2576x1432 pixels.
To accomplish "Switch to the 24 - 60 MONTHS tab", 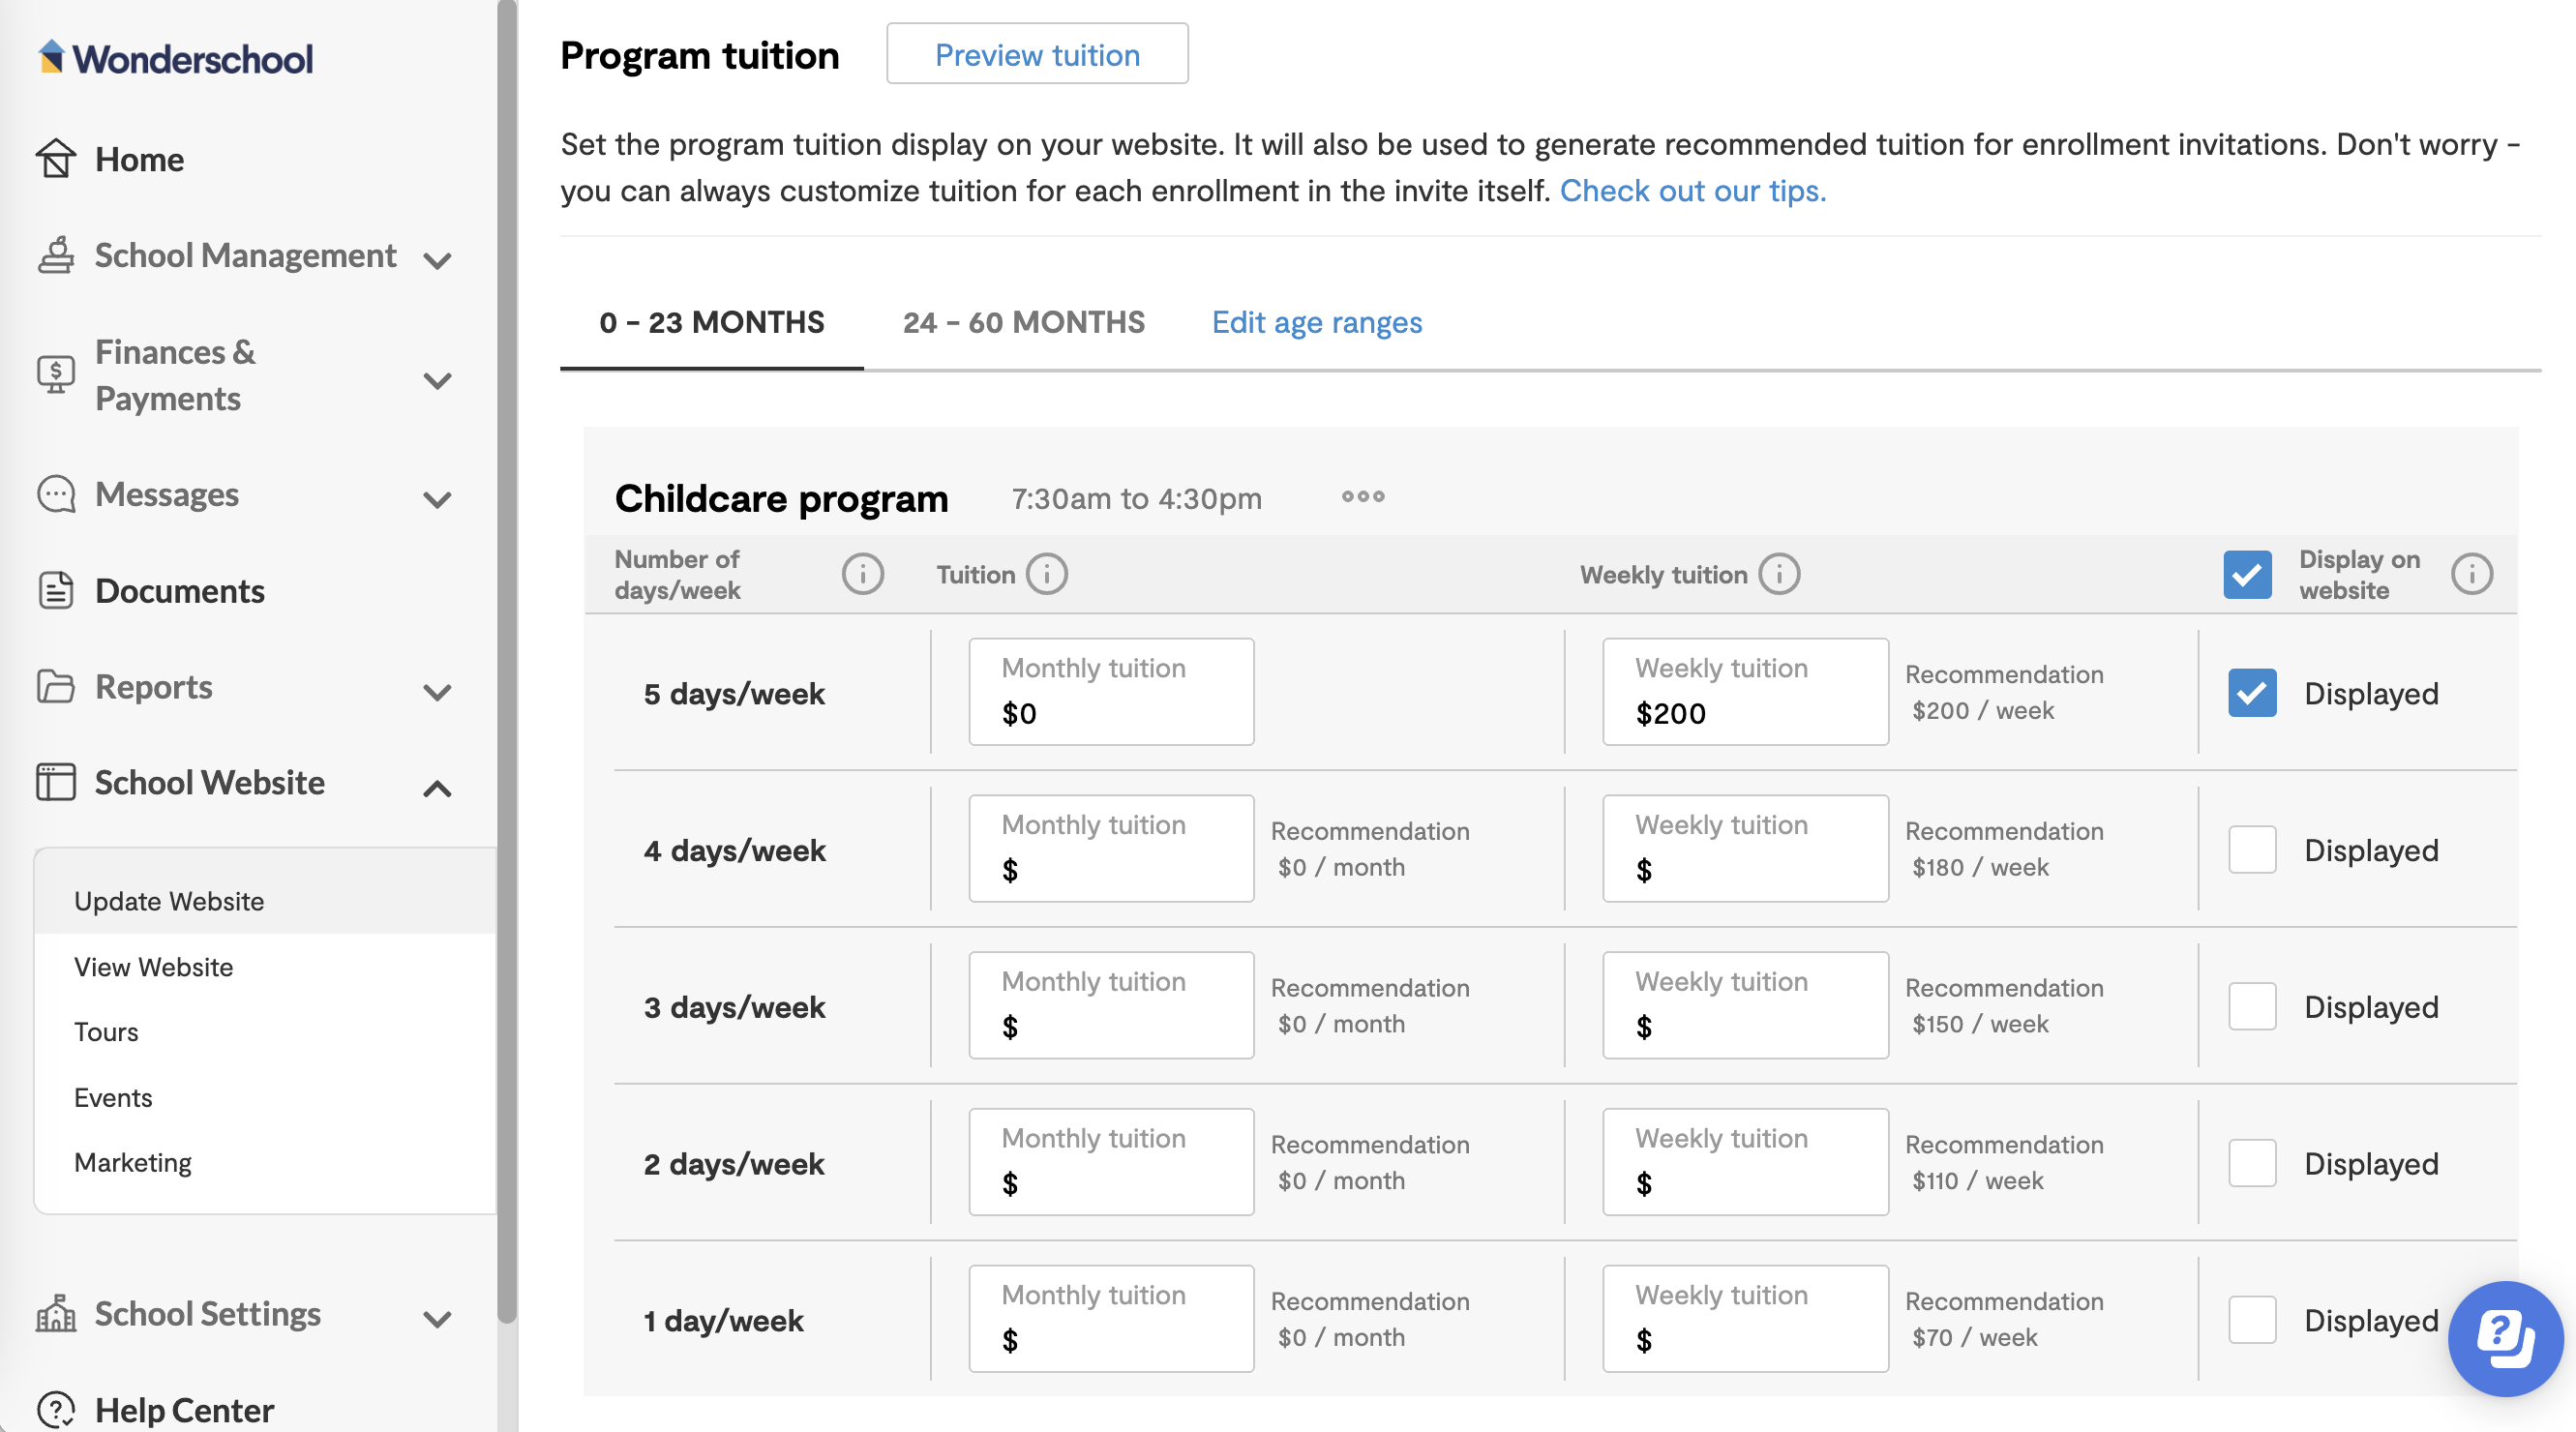I will click(1023, 322).
